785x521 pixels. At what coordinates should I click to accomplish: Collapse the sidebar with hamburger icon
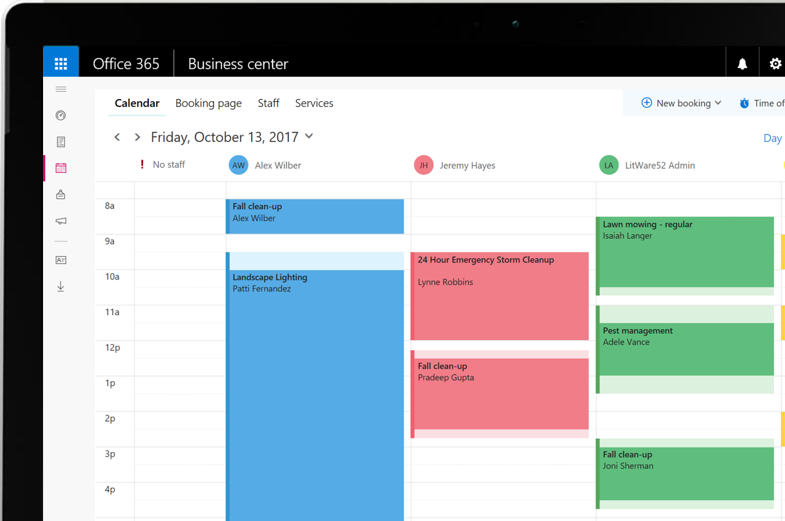click(61, 89)
